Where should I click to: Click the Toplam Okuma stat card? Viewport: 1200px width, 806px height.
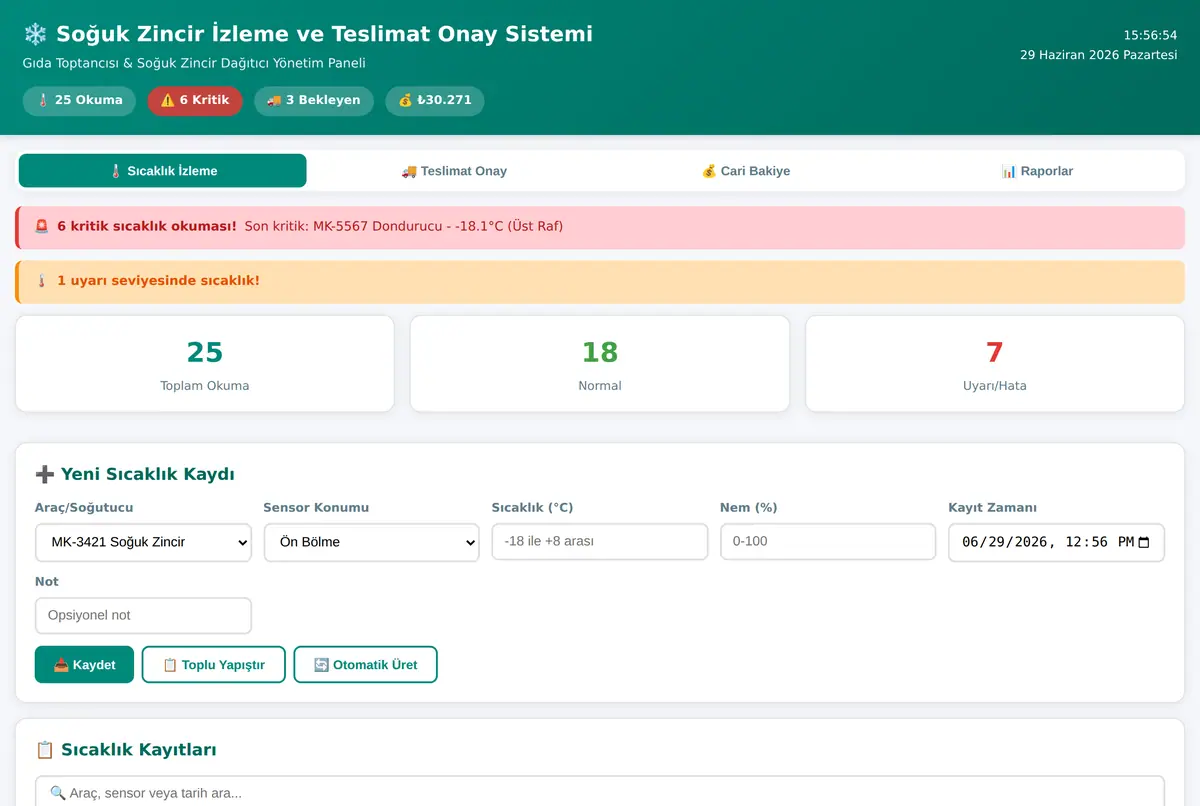205,364
